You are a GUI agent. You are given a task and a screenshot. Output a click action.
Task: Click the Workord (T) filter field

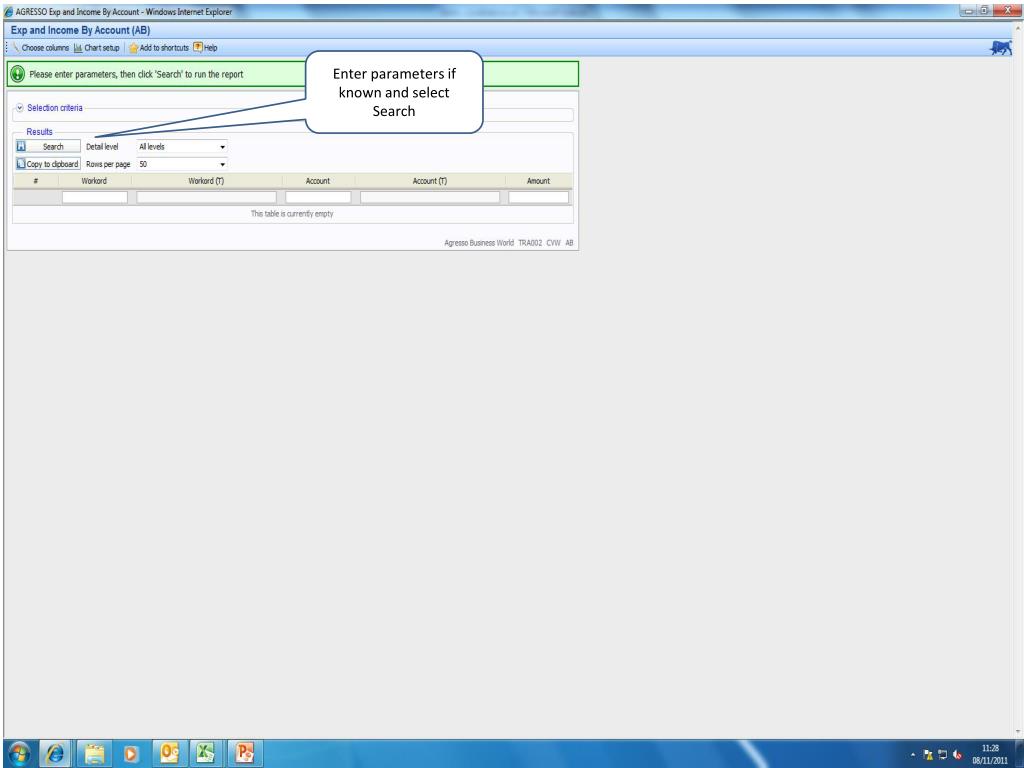(x=206, y=197)
